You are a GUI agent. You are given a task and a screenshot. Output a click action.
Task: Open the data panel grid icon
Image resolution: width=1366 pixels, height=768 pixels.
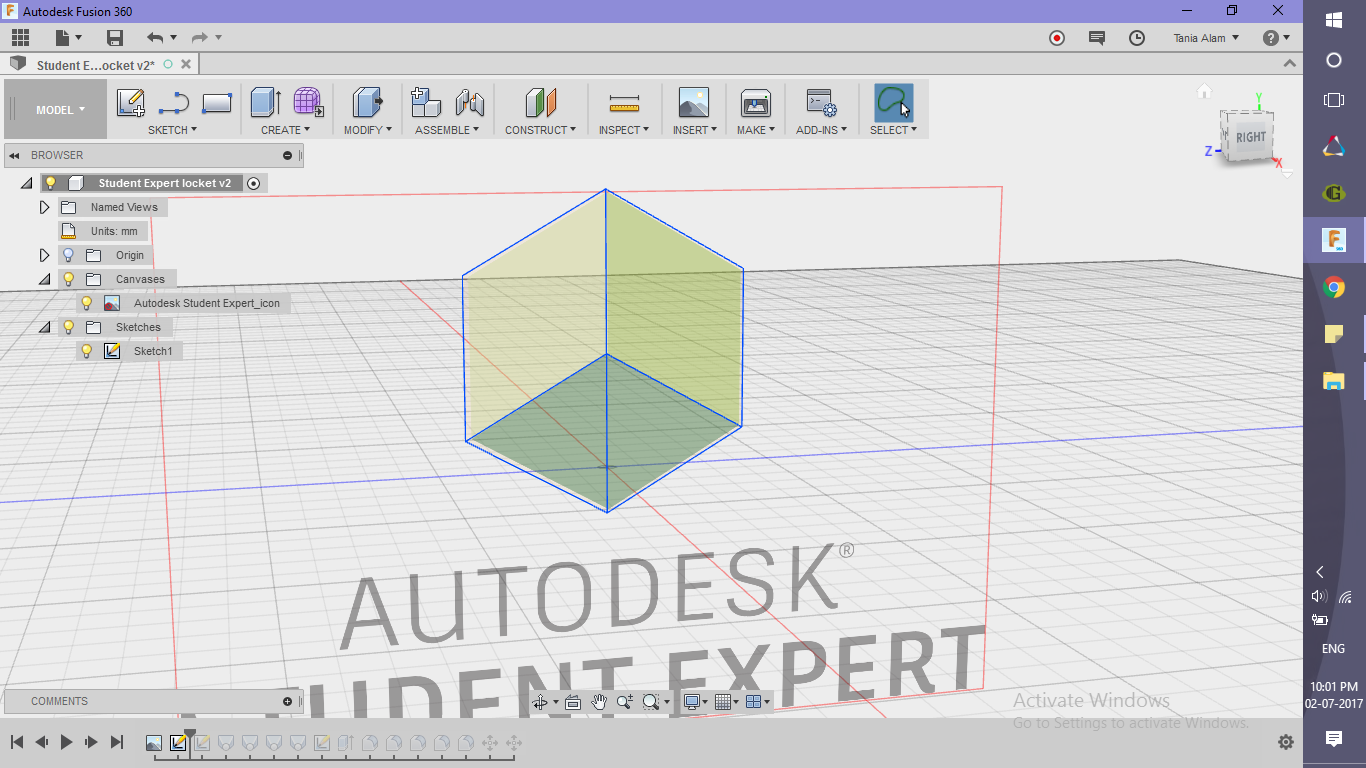click(x=20, y=38)
